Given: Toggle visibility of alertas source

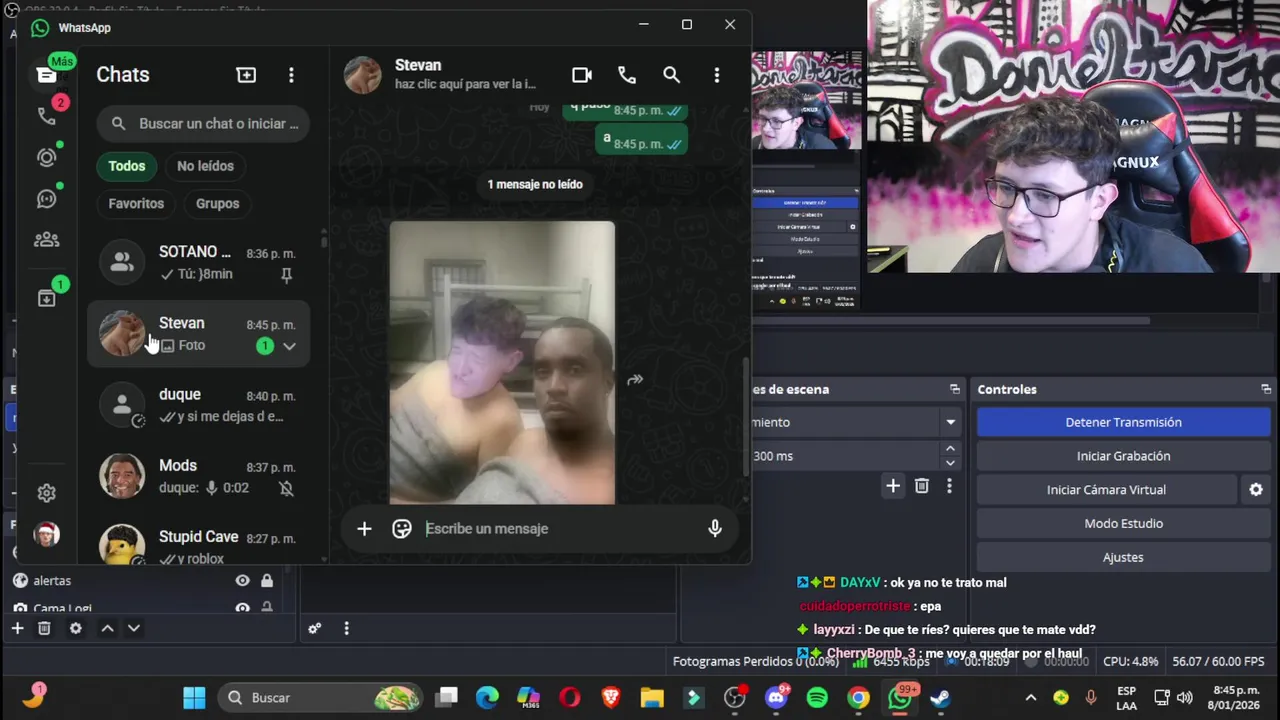Looking at the screenshot, I should coord(242,581).
